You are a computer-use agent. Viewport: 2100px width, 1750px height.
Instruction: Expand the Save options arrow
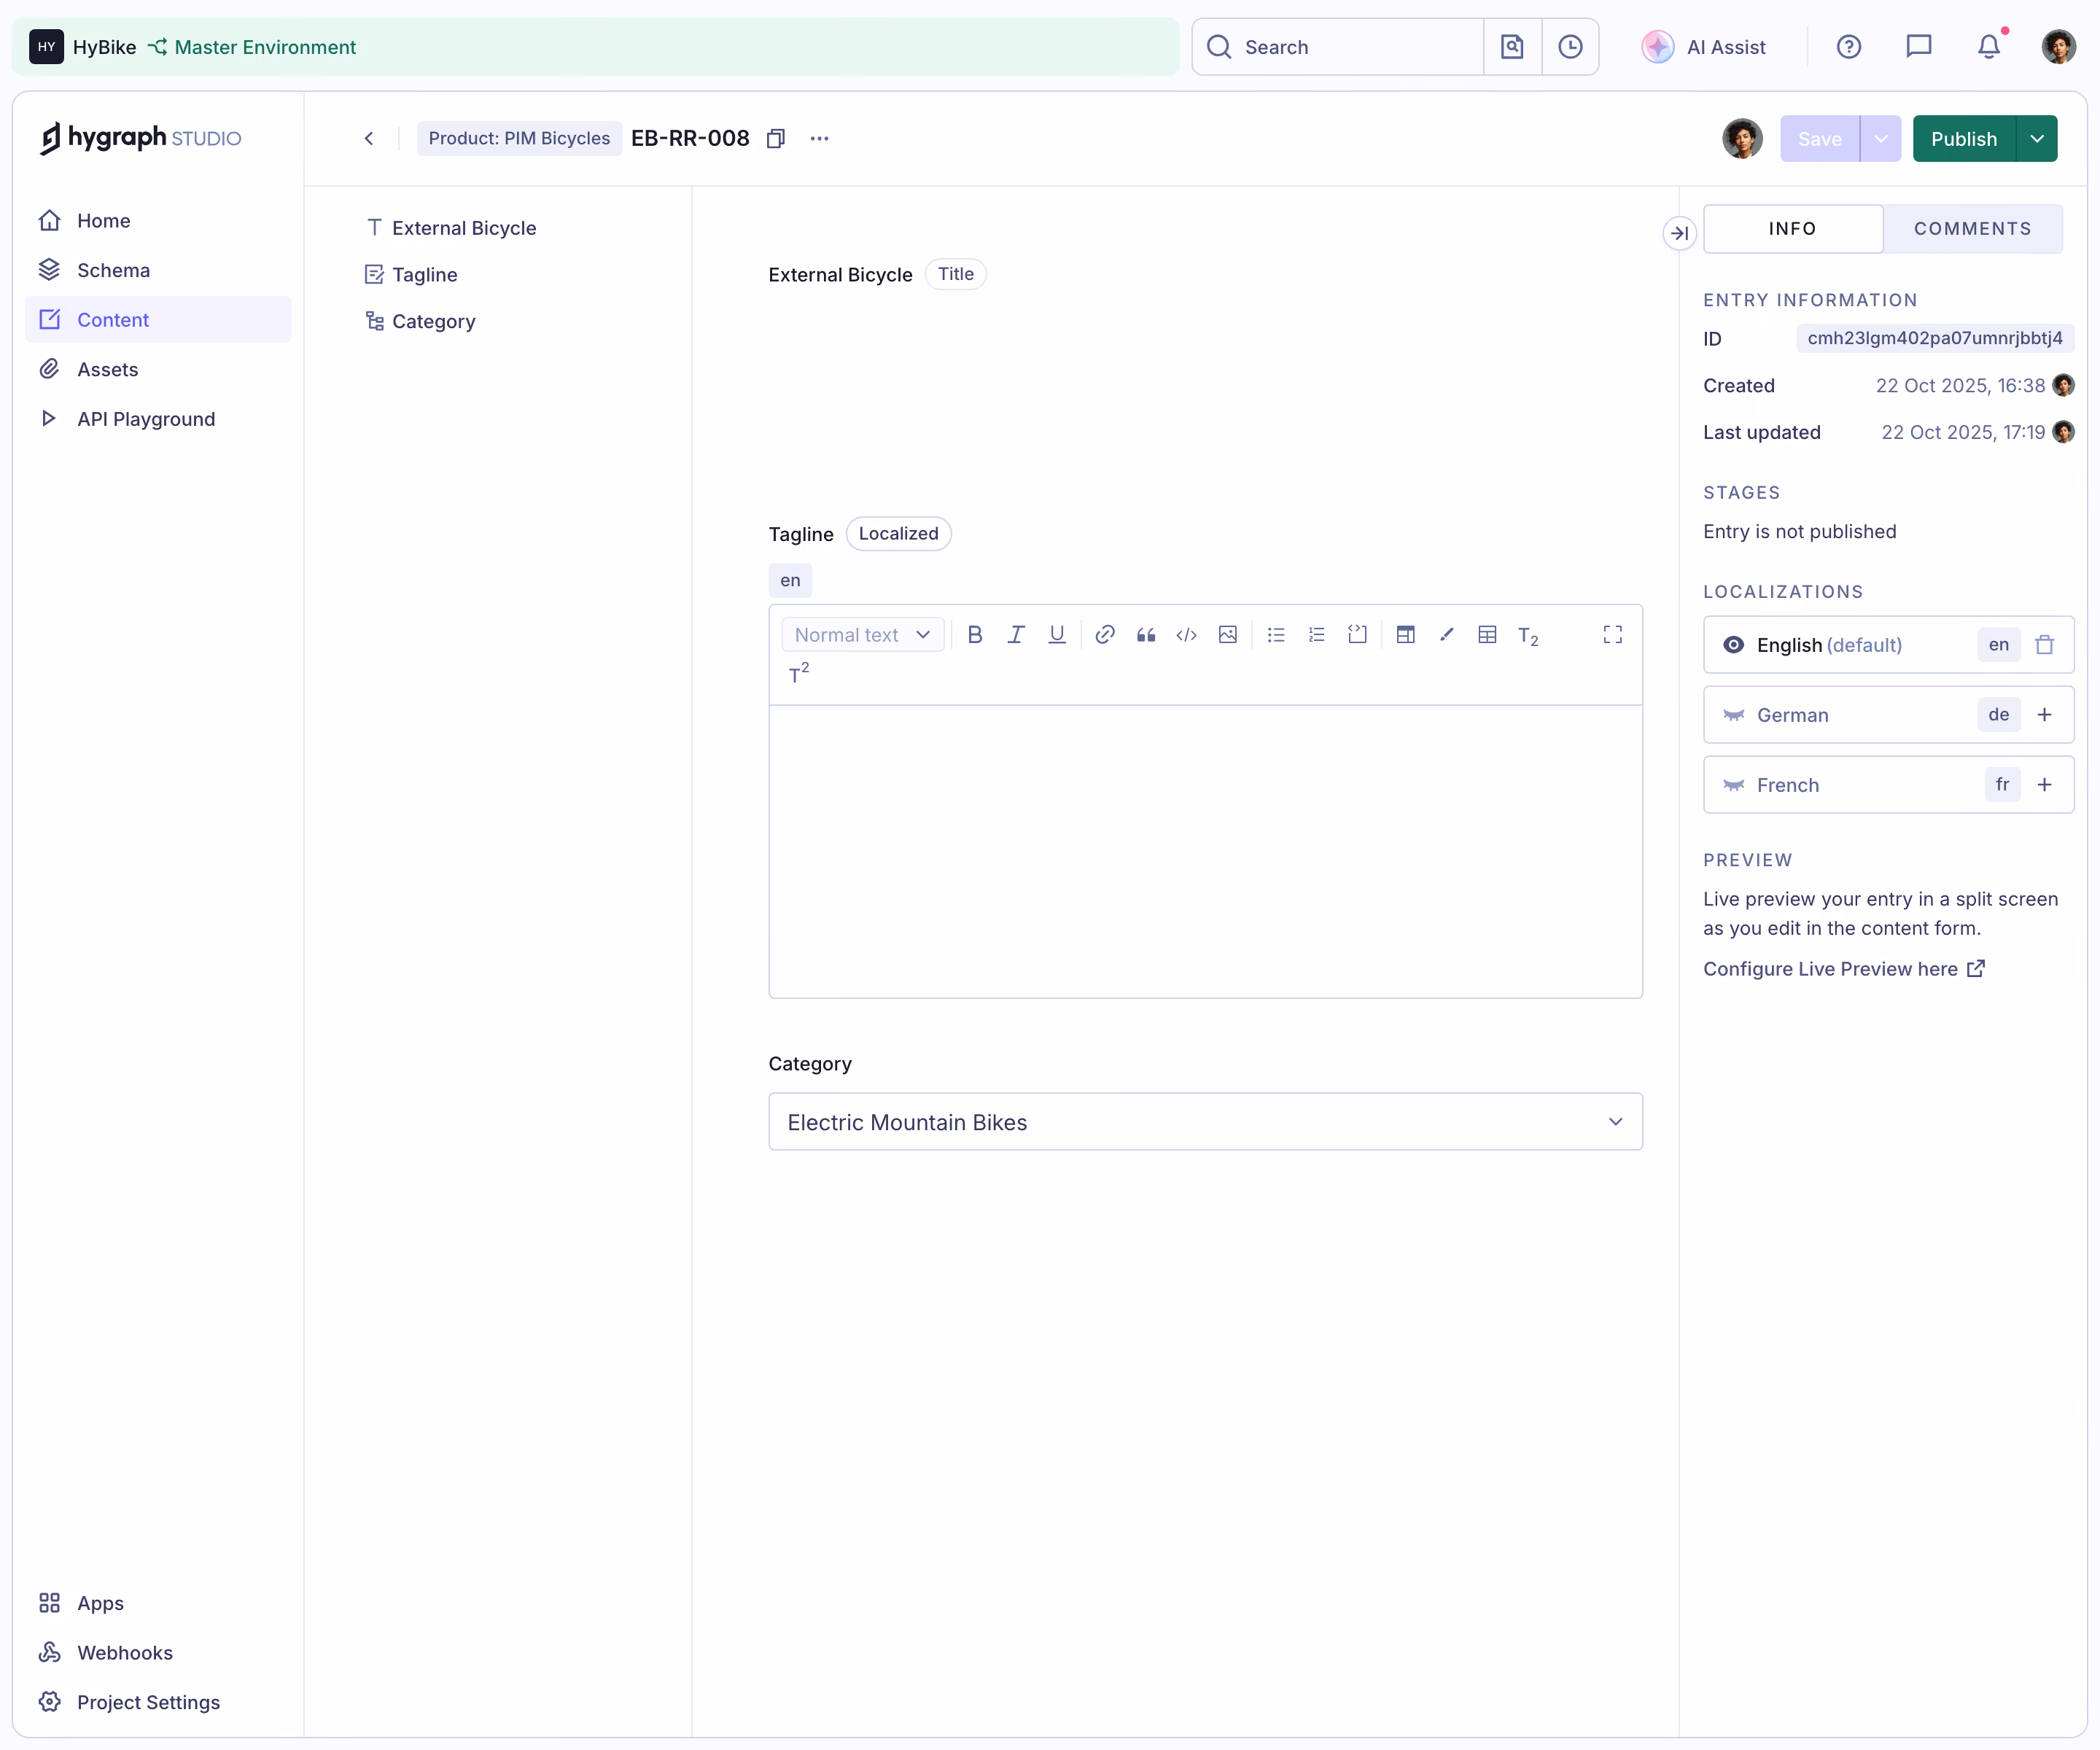click(x=1881, y=138)
